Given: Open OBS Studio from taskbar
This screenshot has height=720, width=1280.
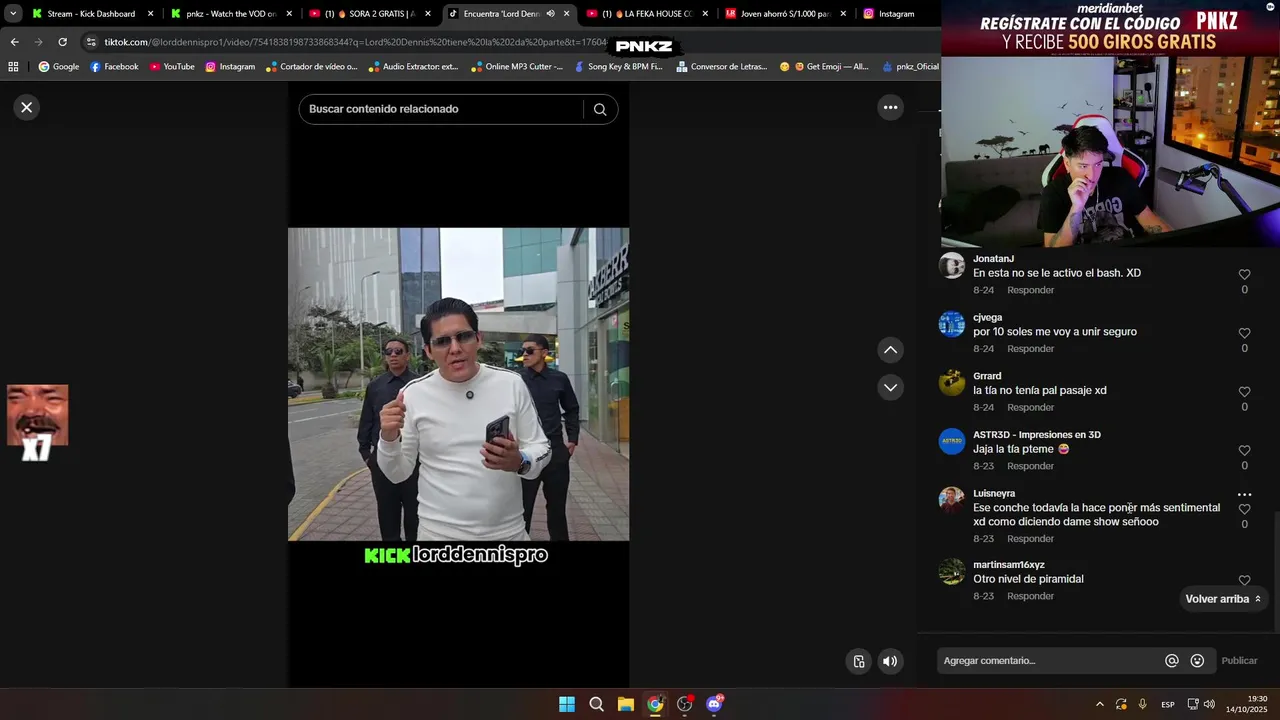Looking at the screenshot, I should point(685,704).
